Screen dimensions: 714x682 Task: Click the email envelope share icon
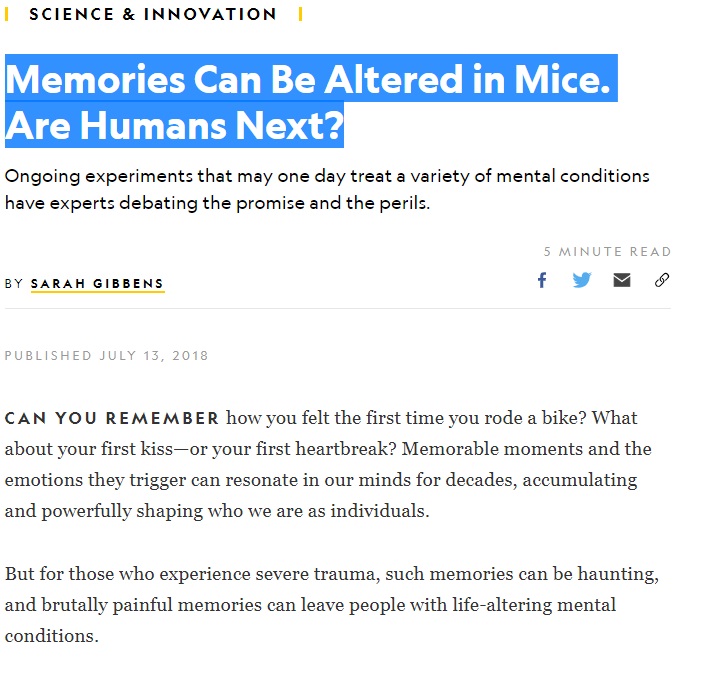pyautogui.click(x=622, y=280)
